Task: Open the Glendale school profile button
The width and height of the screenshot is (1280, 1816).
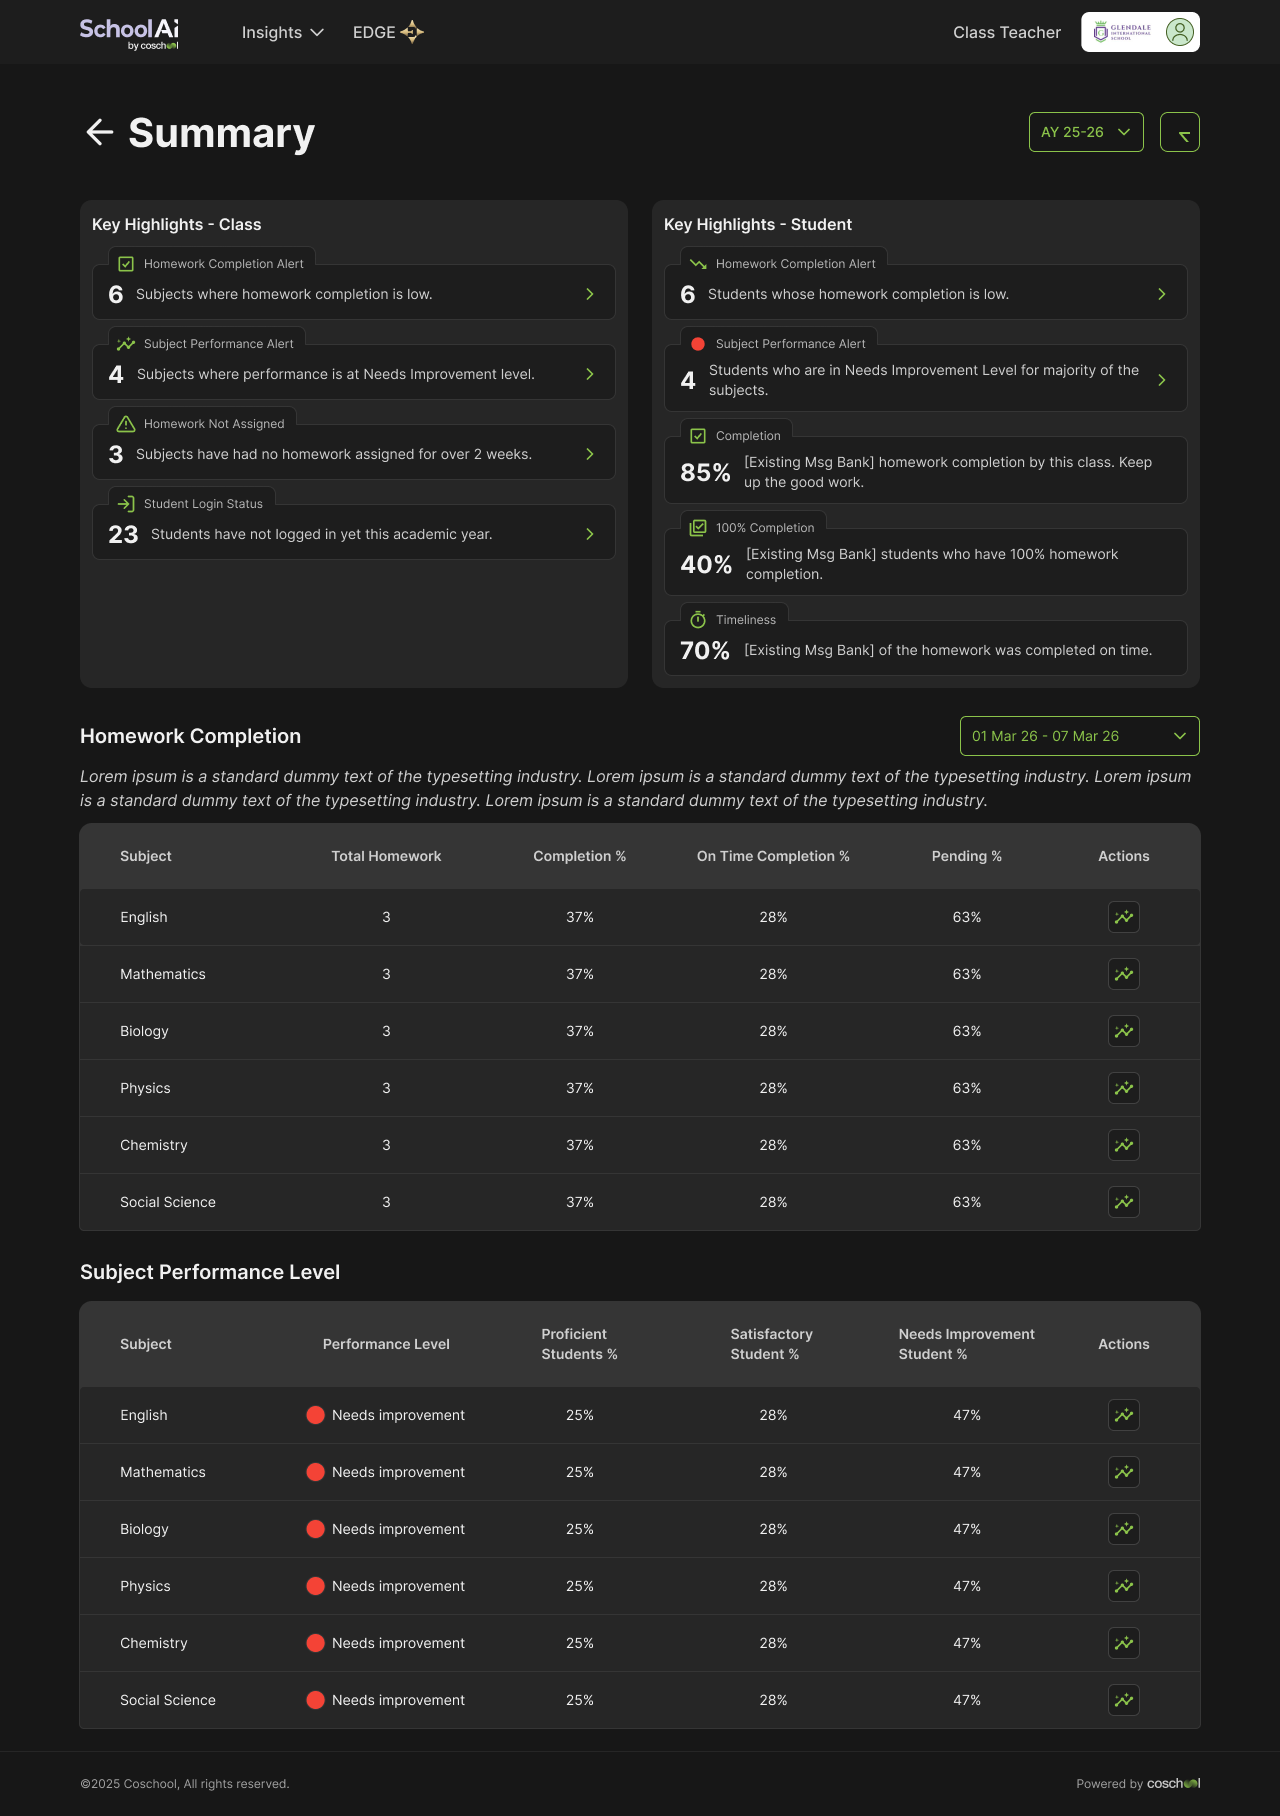Action: point(1140,32)
